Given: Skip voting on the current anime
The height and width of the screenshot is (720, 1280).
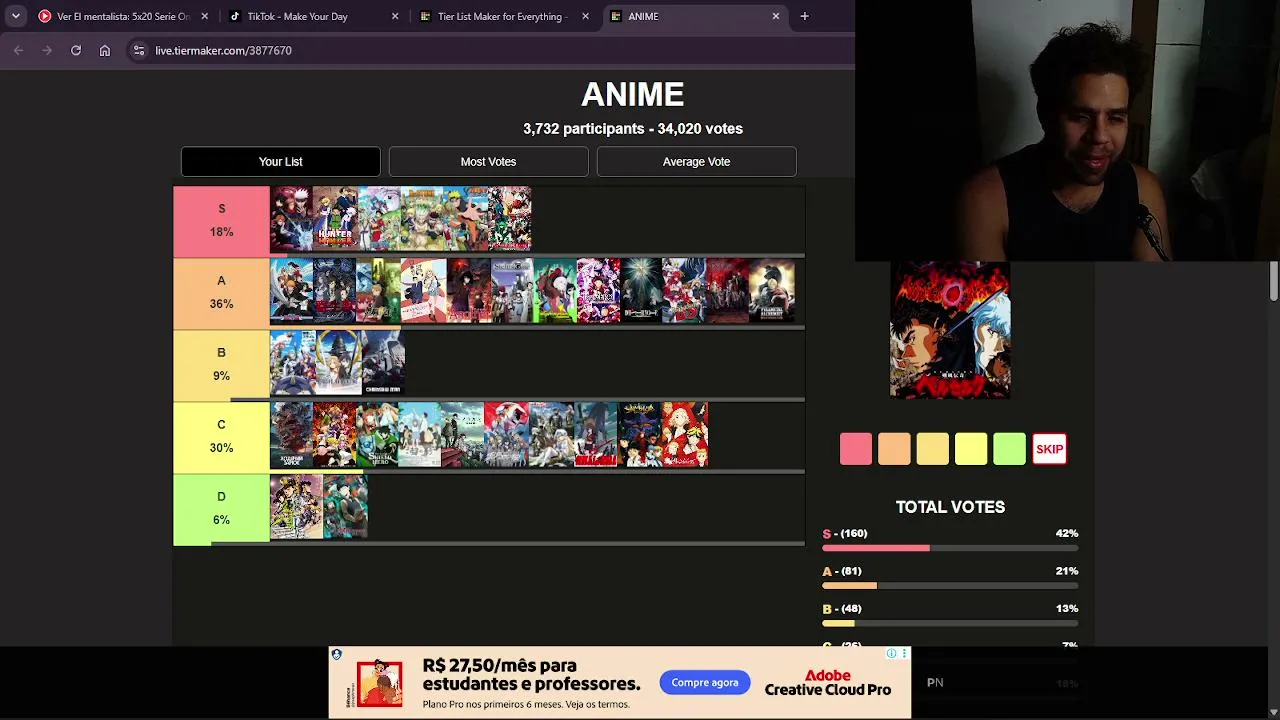Looking at the screenshot, I should (1049, 449).
